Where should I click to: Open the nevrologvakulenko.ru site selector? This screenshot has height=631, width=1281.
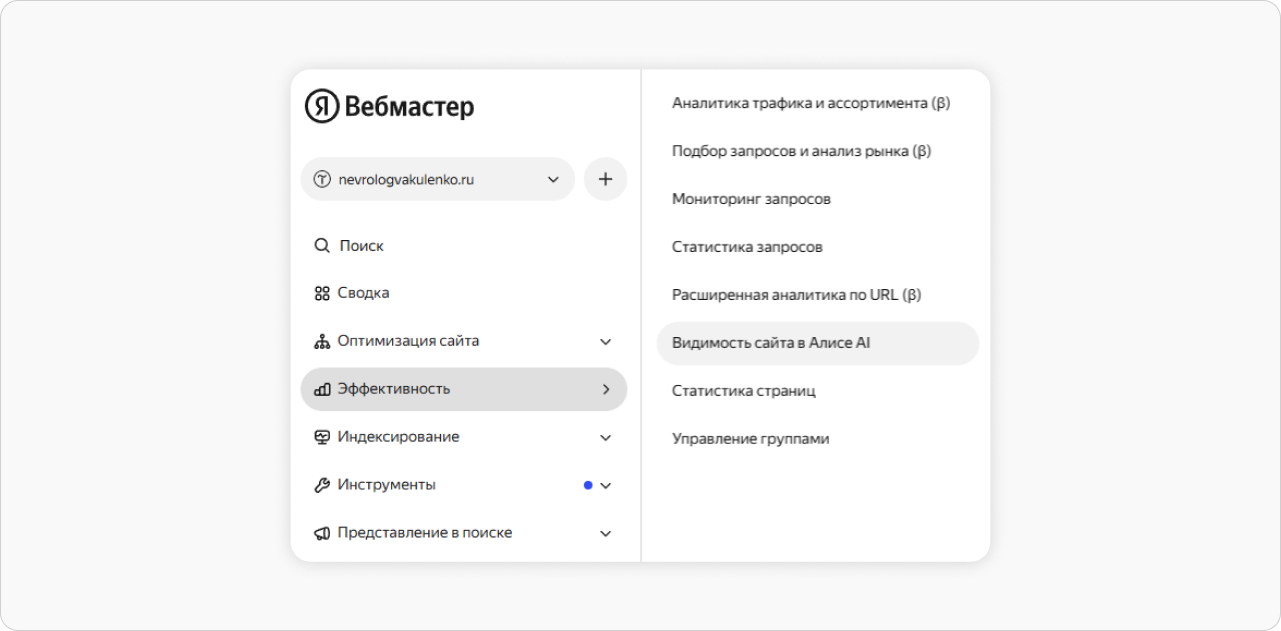click(438, 180)
